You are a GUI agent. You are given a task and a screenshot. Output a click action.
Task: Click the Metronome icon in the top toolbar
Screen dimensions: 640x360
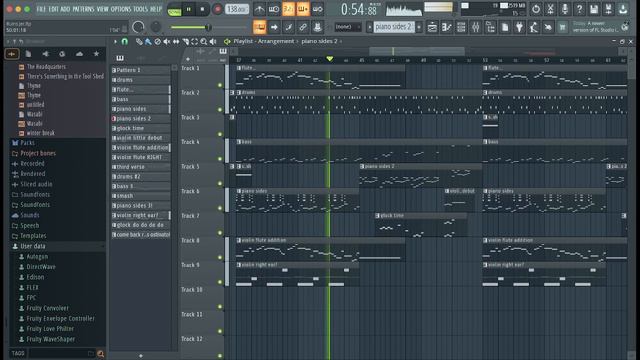[x=259, y=9]
